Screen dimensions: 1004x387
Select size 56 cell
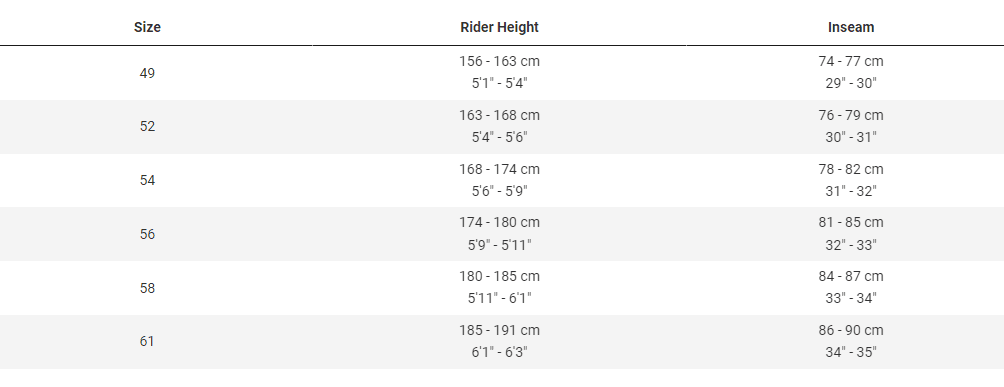click(x=147, y=234)
